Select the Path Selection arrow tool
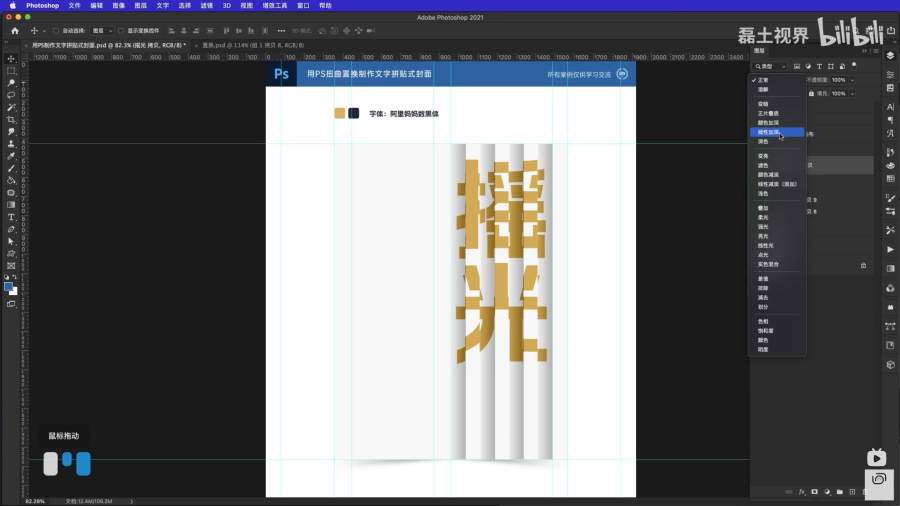 [11, 242]
